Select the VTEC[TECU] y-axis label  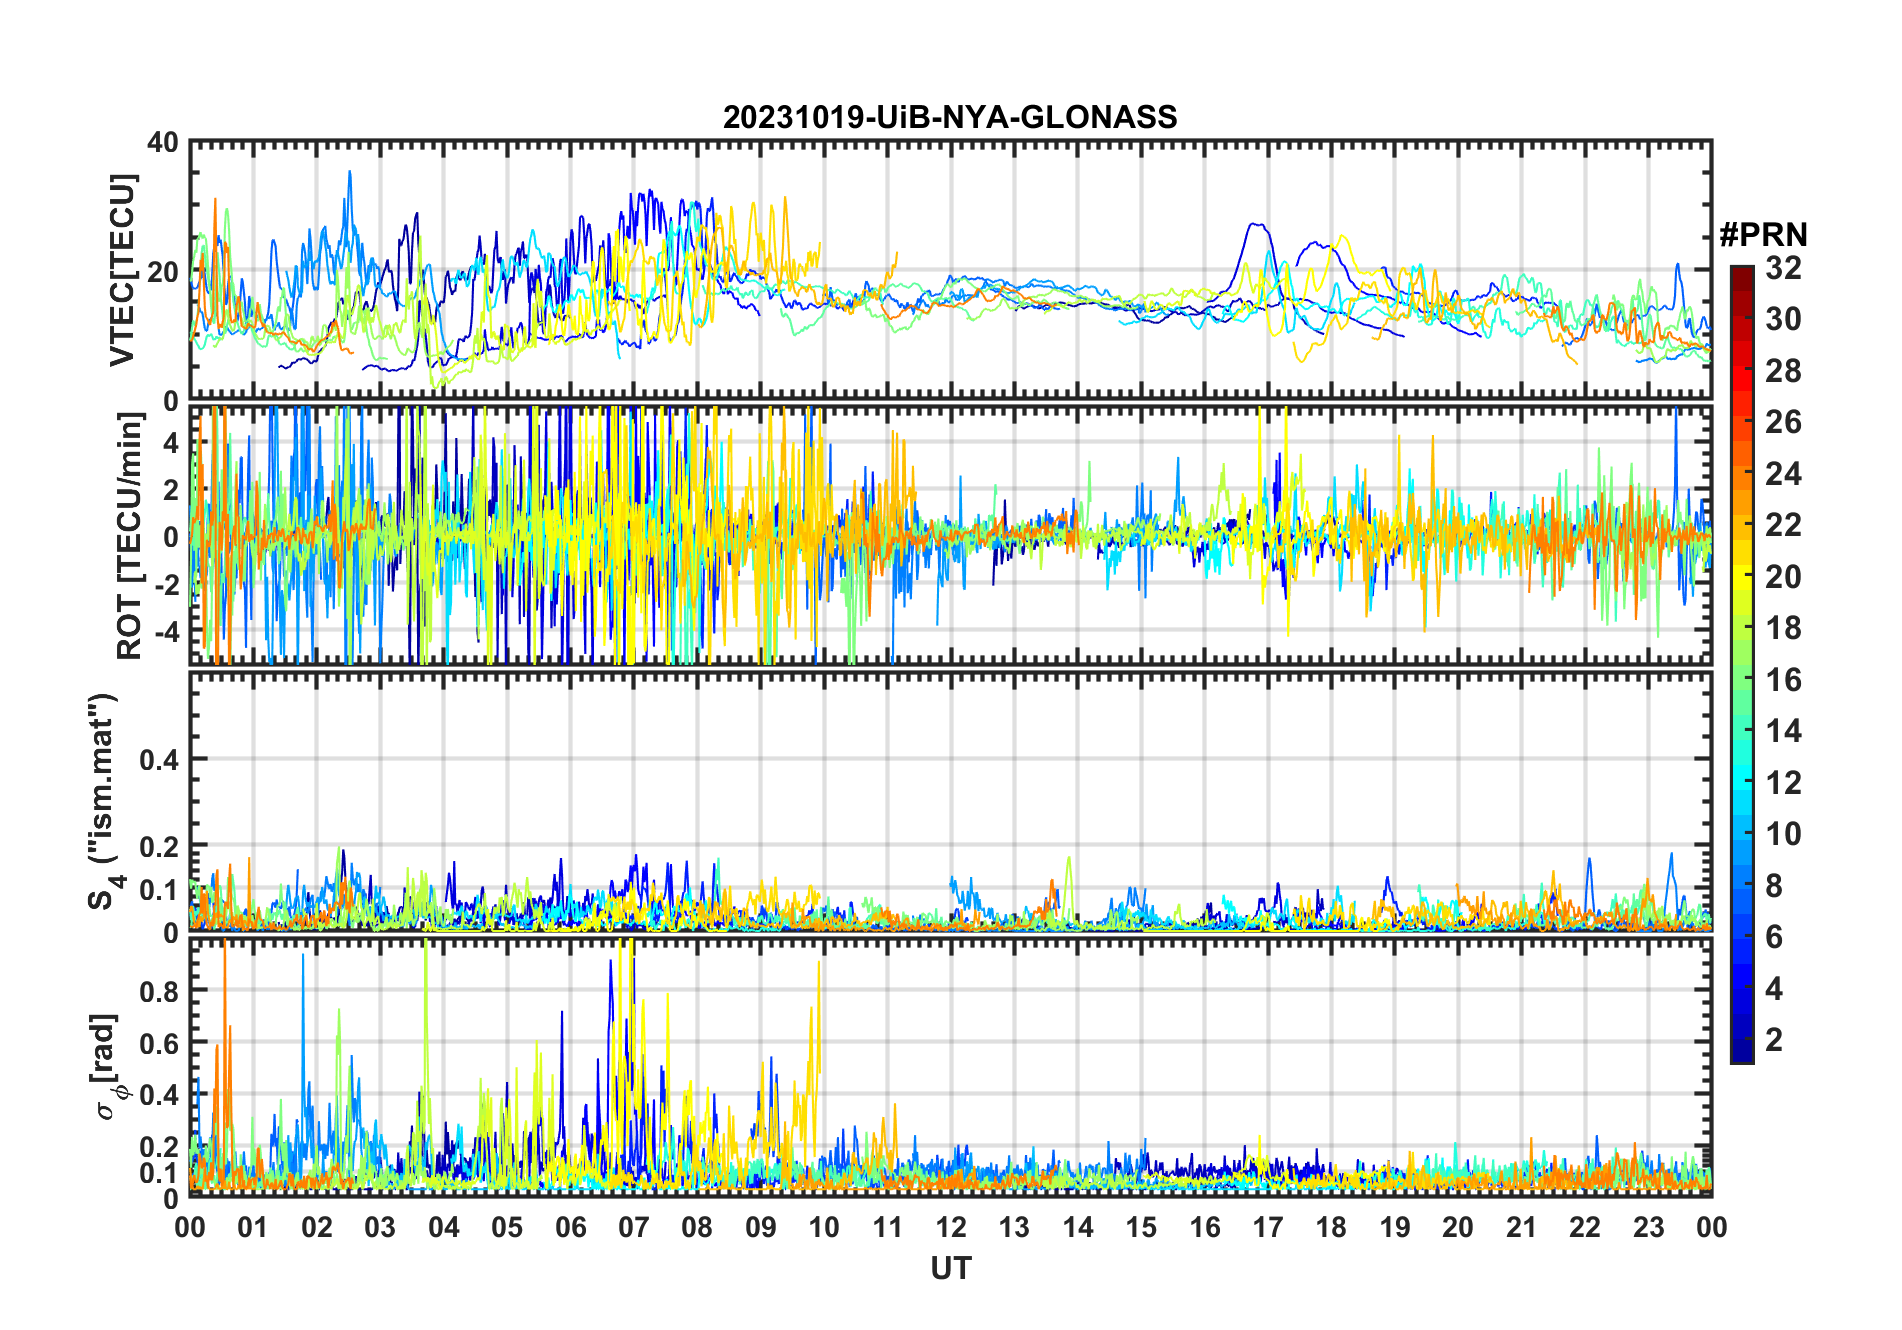[122, 270]
